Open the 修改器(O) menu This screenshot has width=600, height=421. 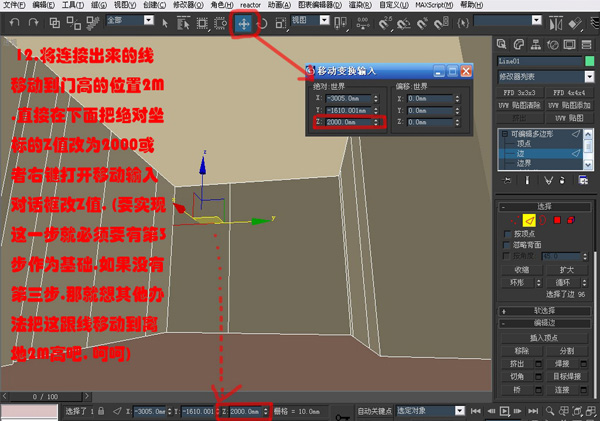(188, 5)
